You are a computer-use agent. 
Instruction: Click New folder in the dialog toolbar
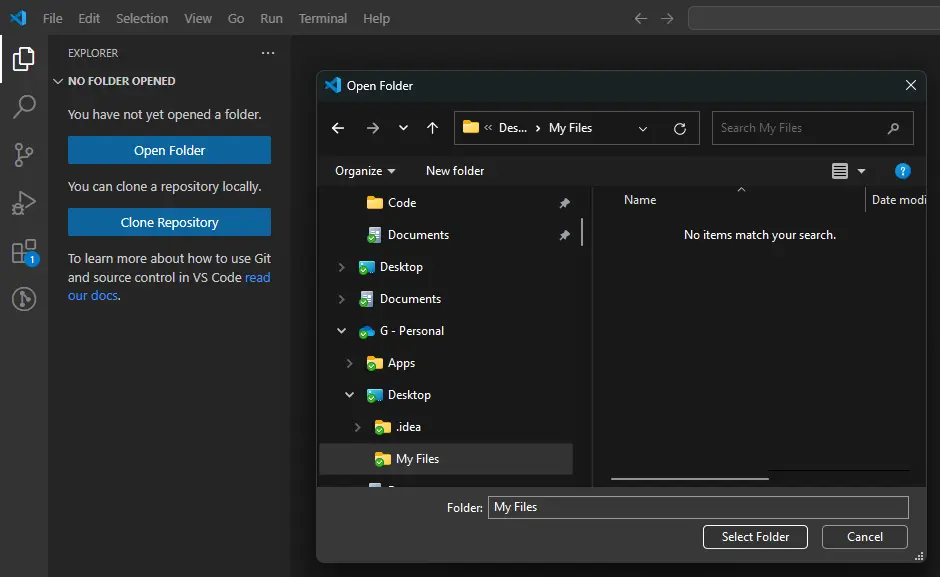(455, 171)
